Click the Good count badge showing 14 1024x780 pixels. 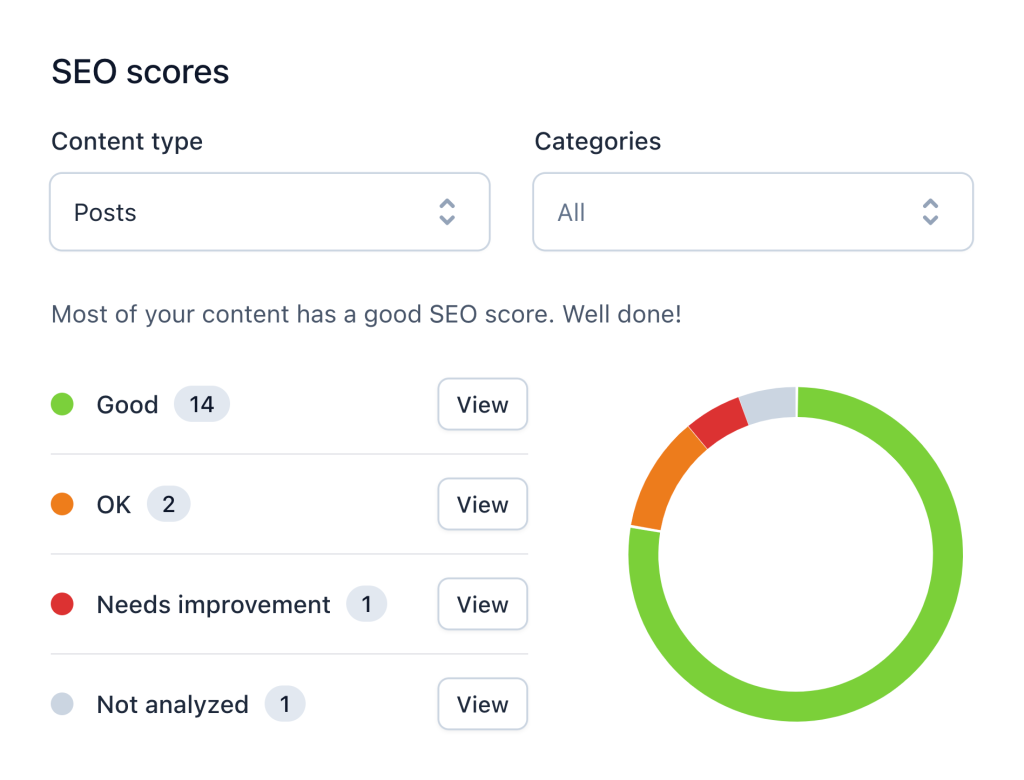point(201,404)
